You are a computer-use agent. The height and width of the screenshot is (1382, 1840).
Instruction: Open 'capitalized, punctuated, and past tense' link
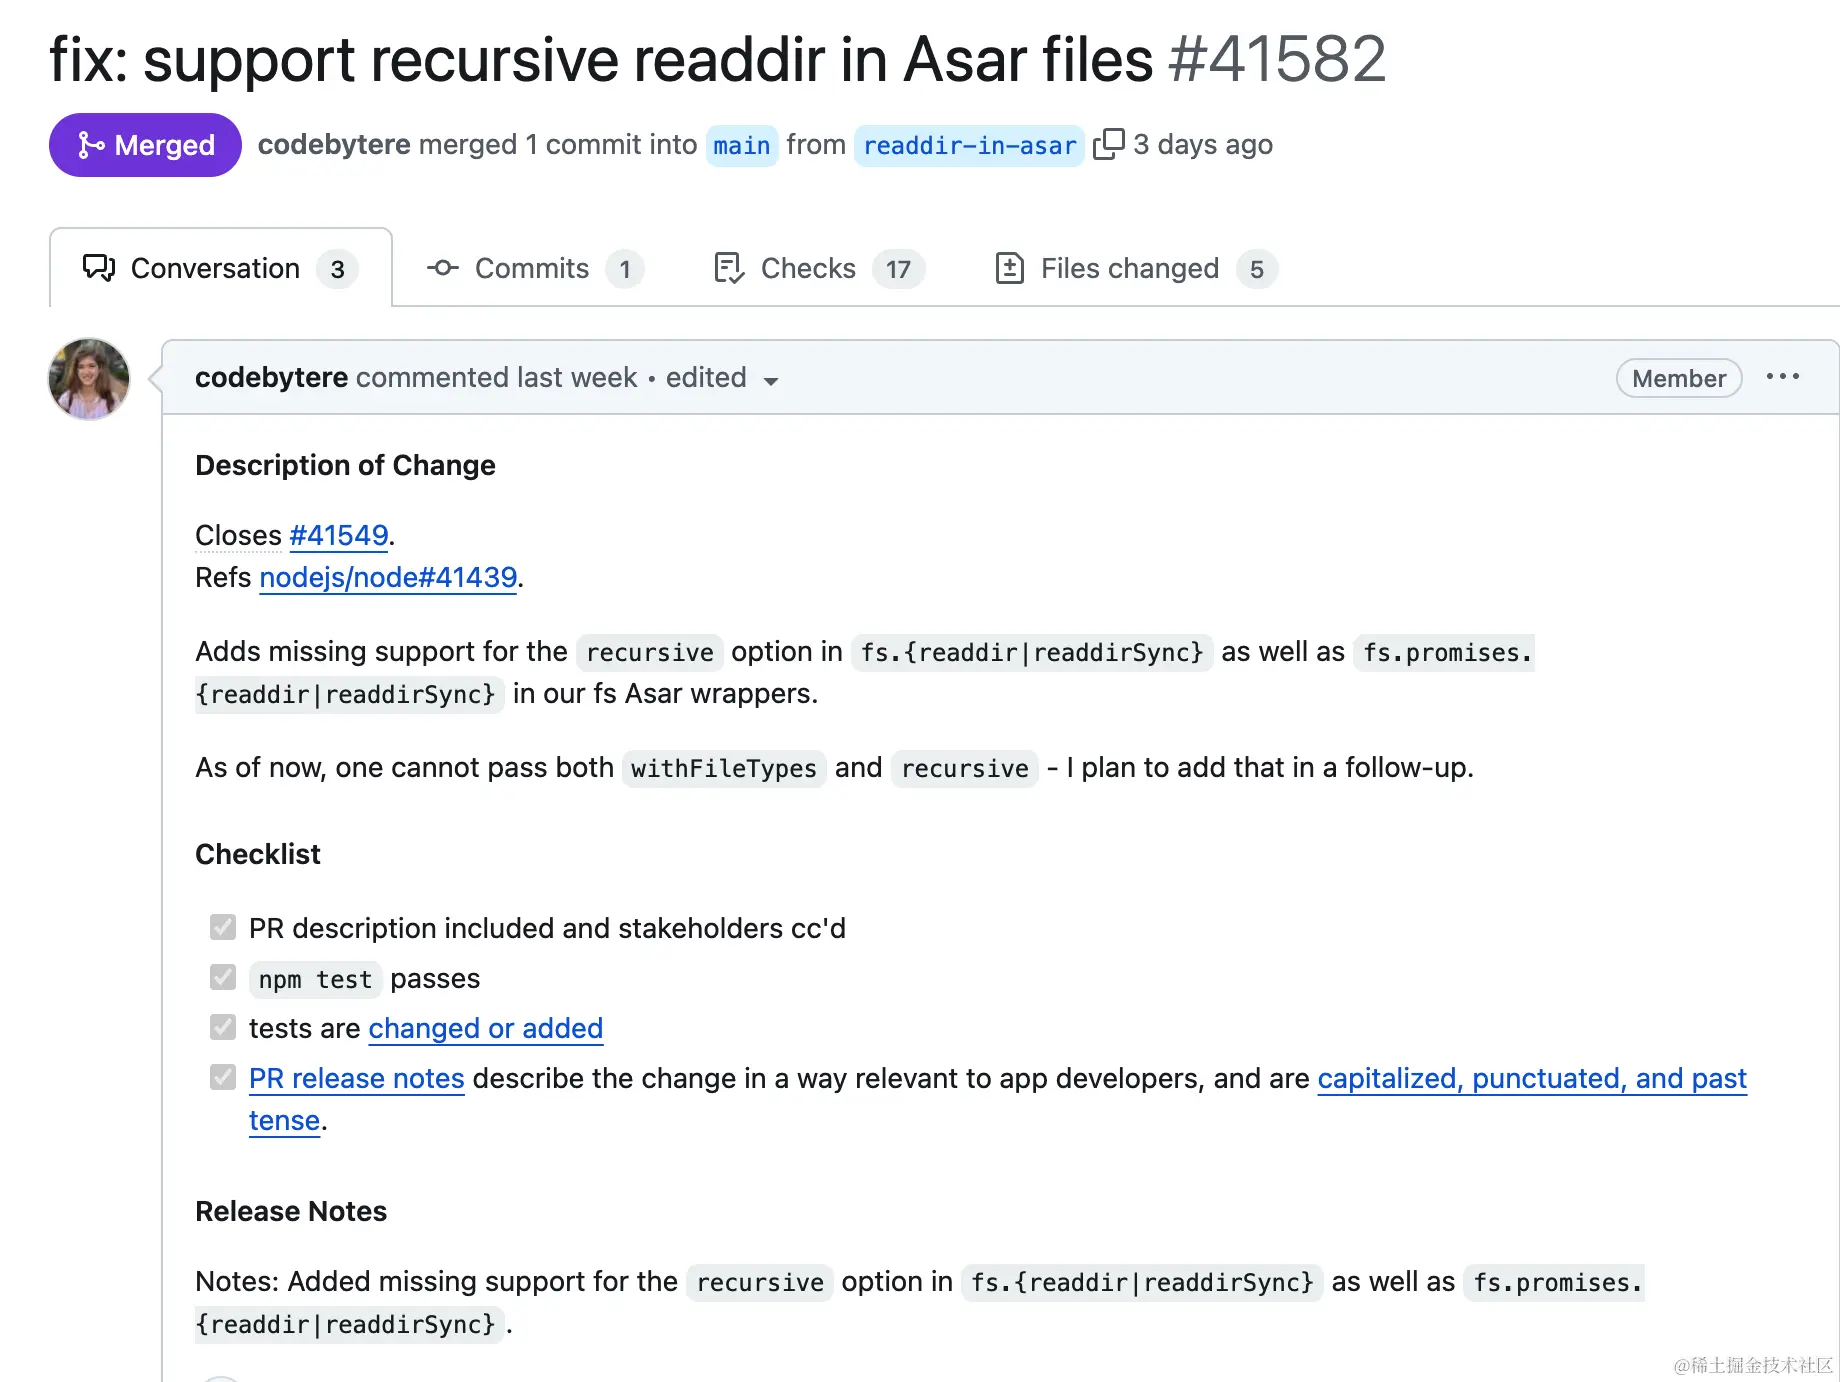click(x=1532, y=1078)
